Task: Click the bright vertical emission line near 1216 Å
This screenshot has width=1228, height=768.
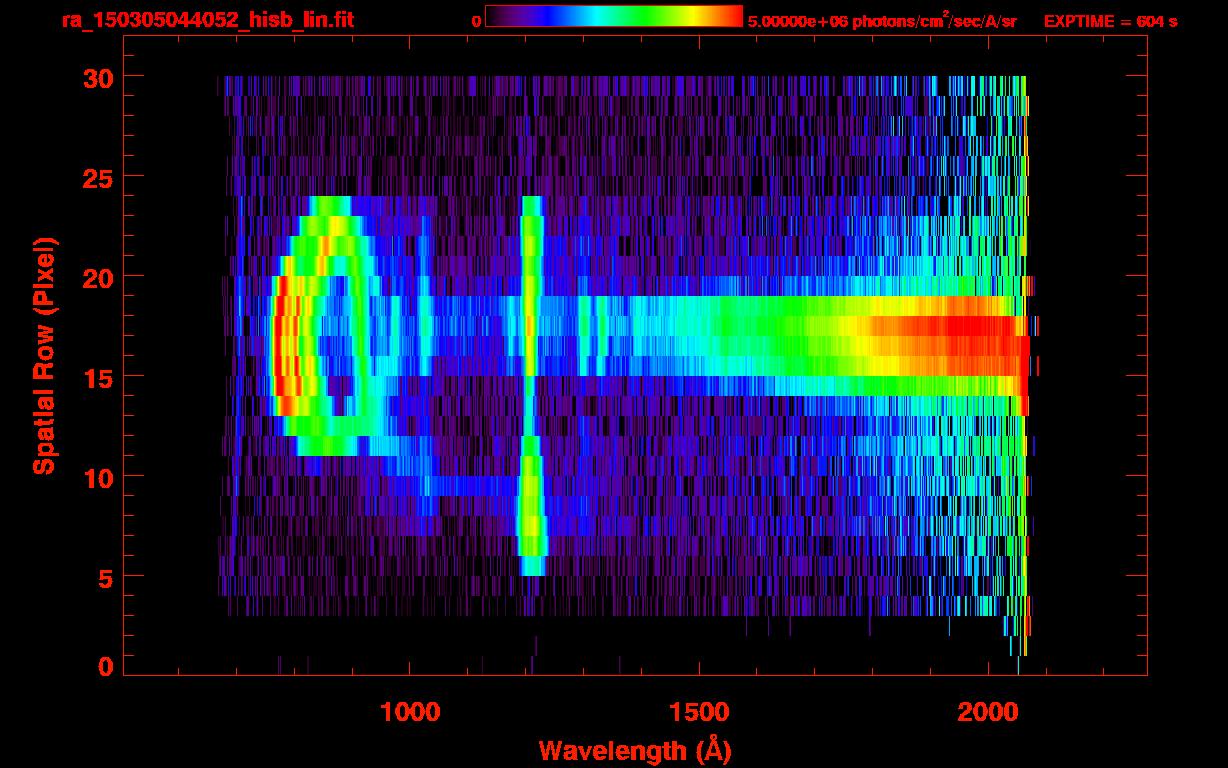Action: tap(531, 385)
